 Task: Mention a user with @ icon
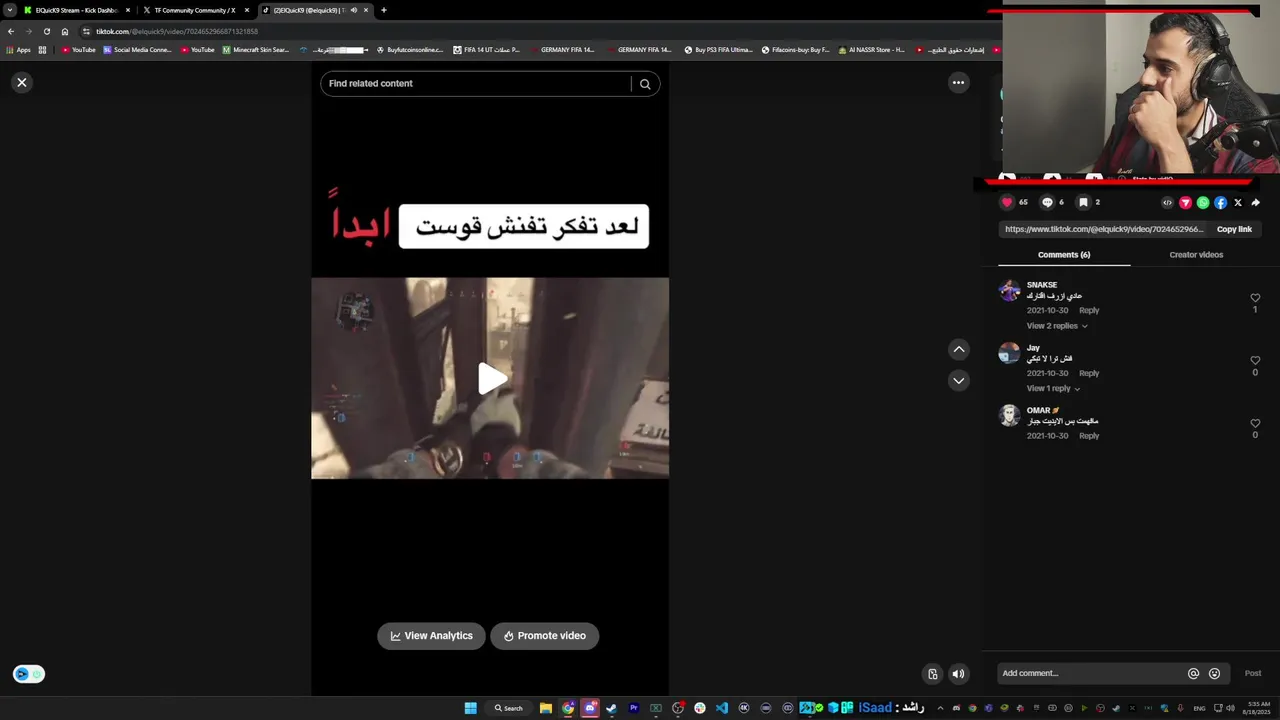click(x=1193, y=674)
